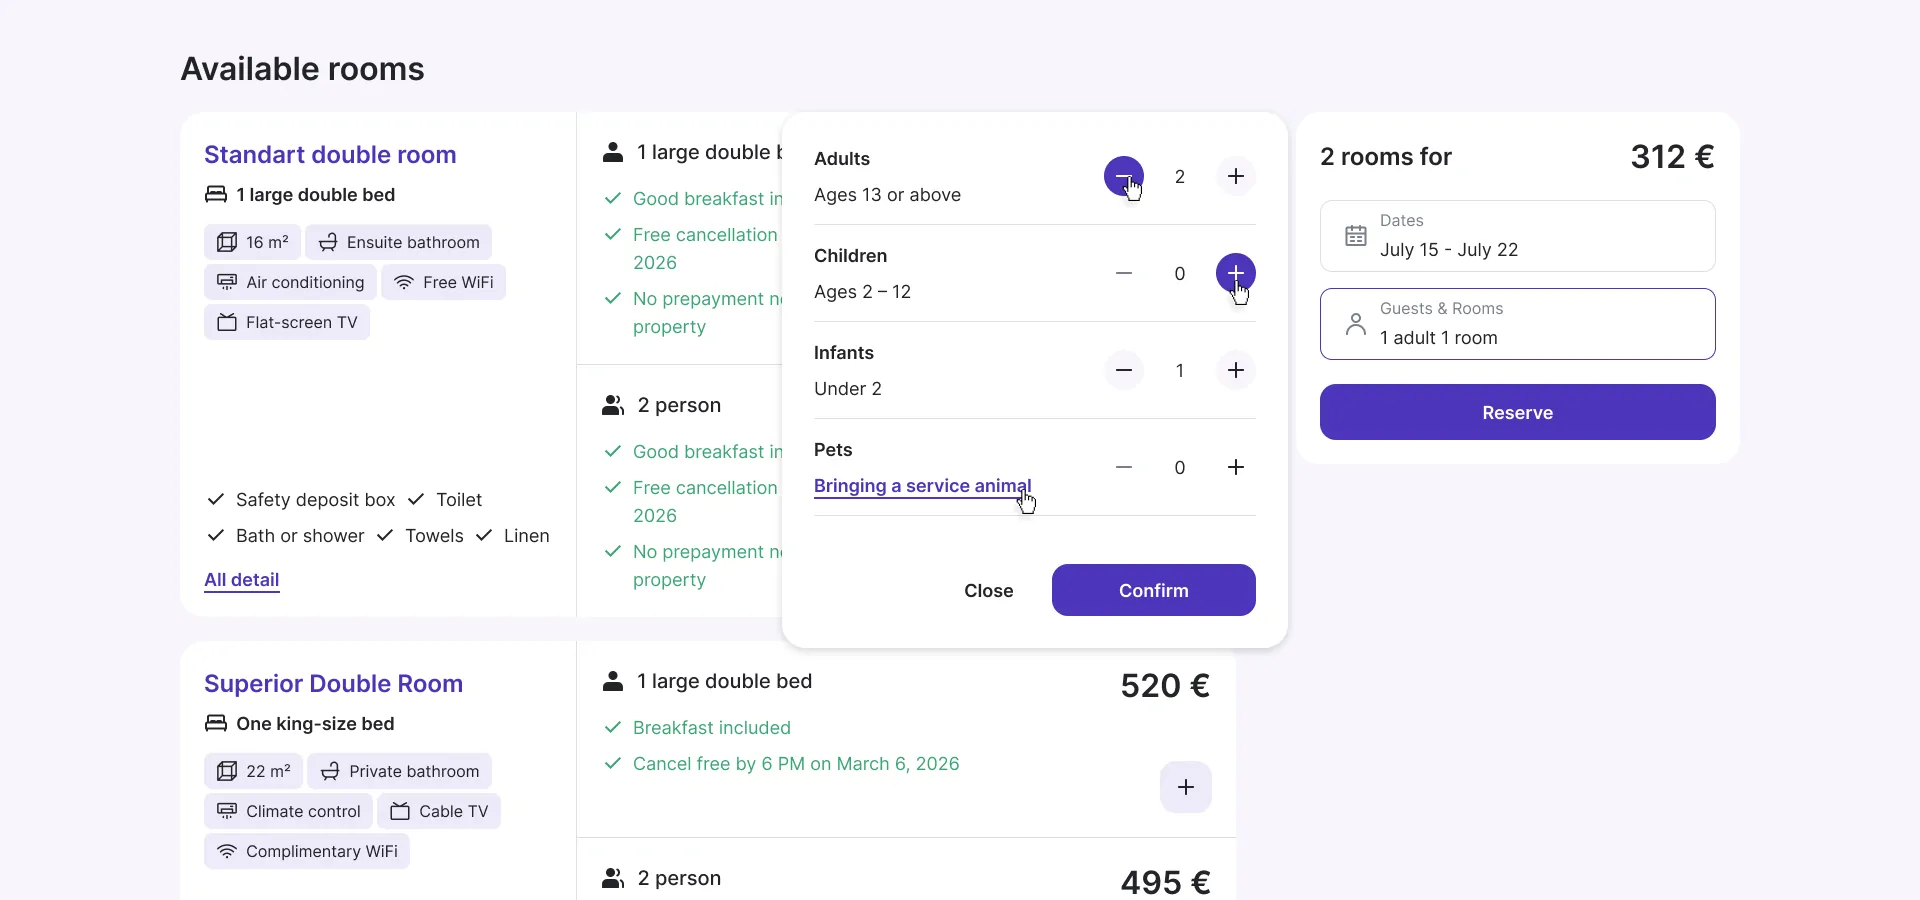Open the Standart double room title
This screenshot has height=900, width=1920.
pyautogui.click(x=330, y=155)
